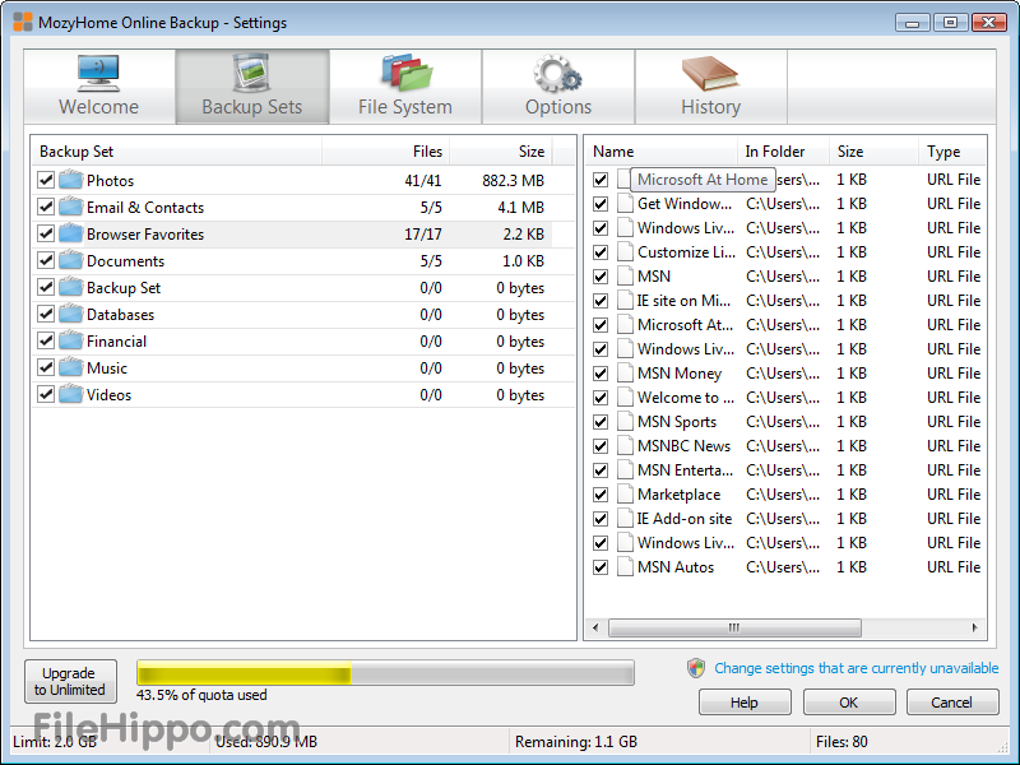Click the file list scroll right arrow
Image resolution: width=1020 pixels, height=765 pixels.
(x=974, y=628)
